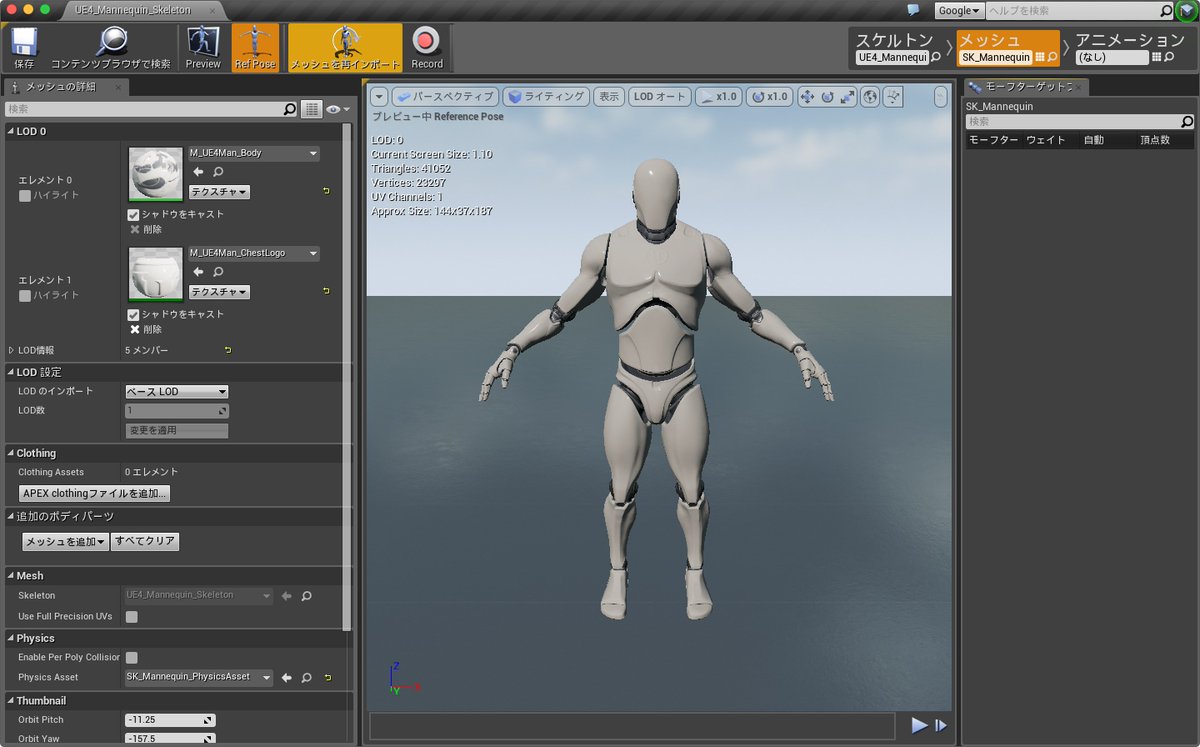This screenshot has width=1200, height=747.
Task: Delete Element 1 via 削除 button
Action: pyautogui.click(x=145, y=329)
